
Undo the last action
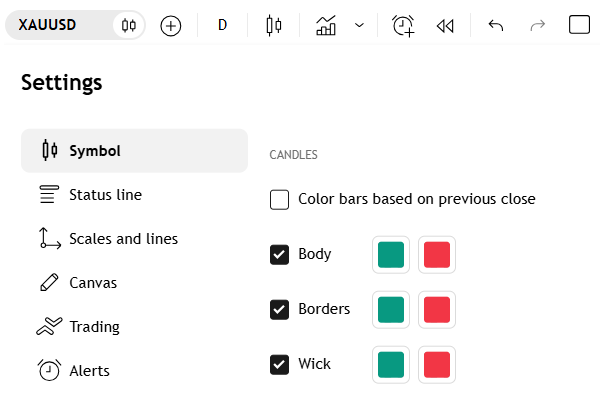[x=496, y=26]
